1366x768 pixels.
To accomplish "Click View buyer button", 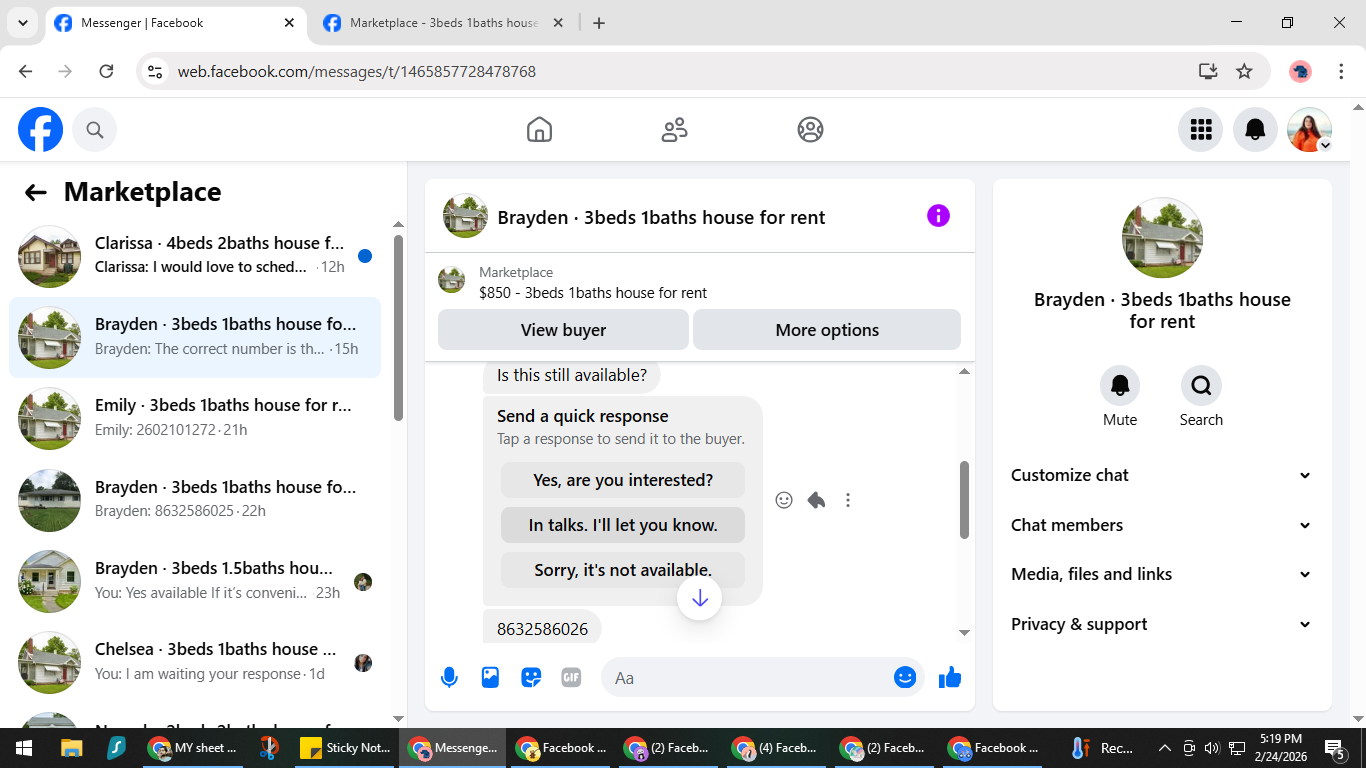I will 563,330.
